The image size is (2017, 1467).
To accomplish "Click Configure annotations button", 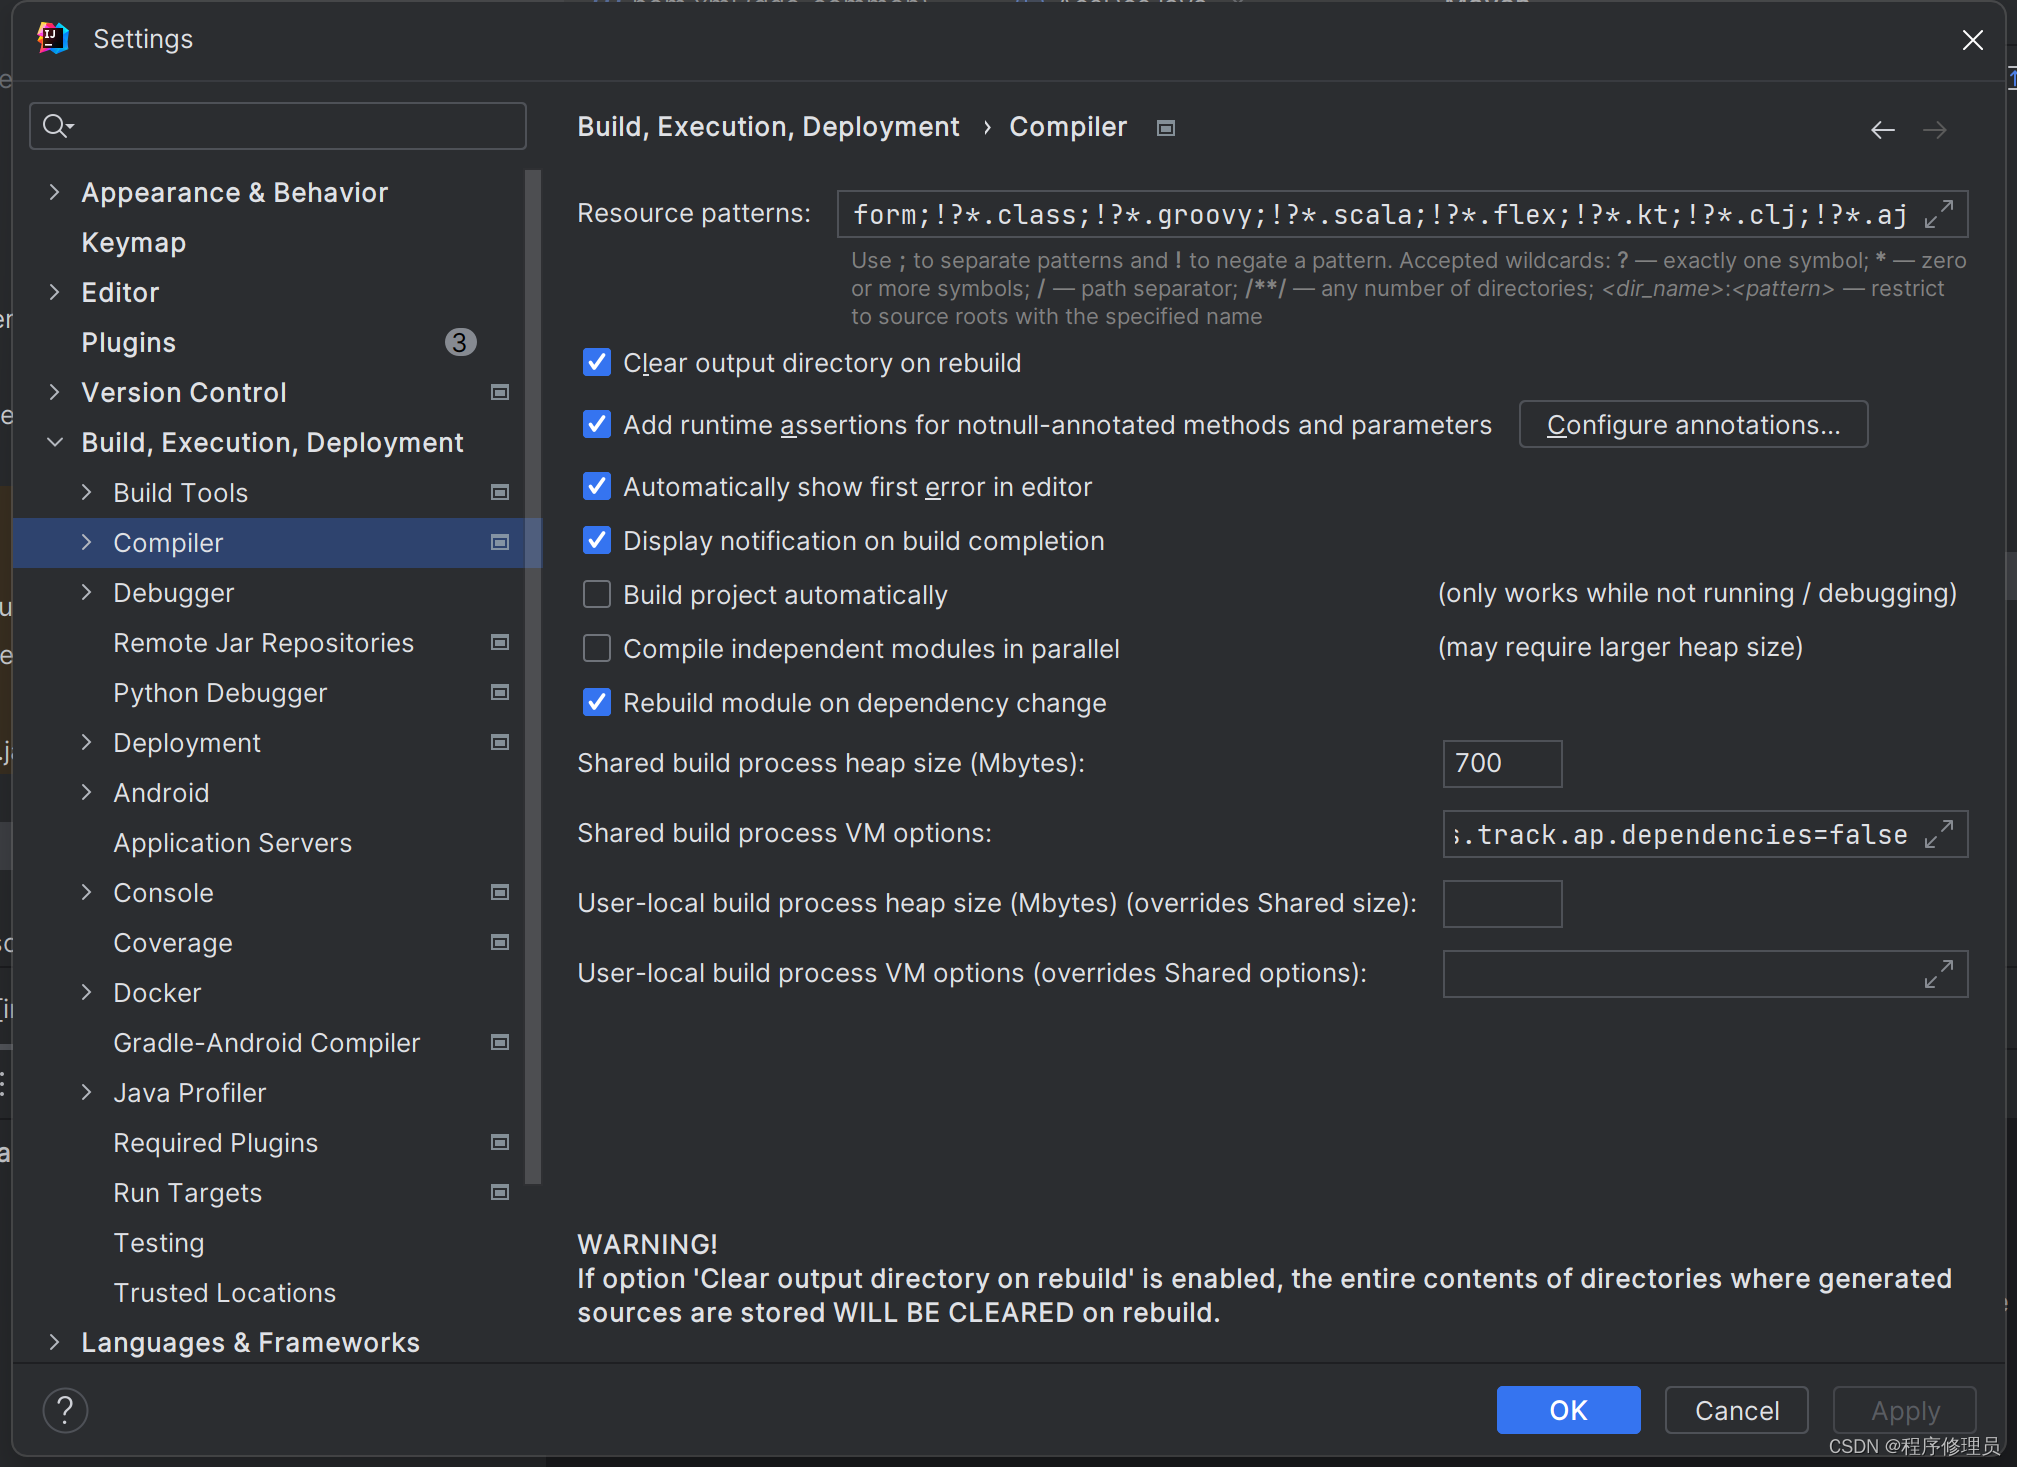I will 1692,425.
